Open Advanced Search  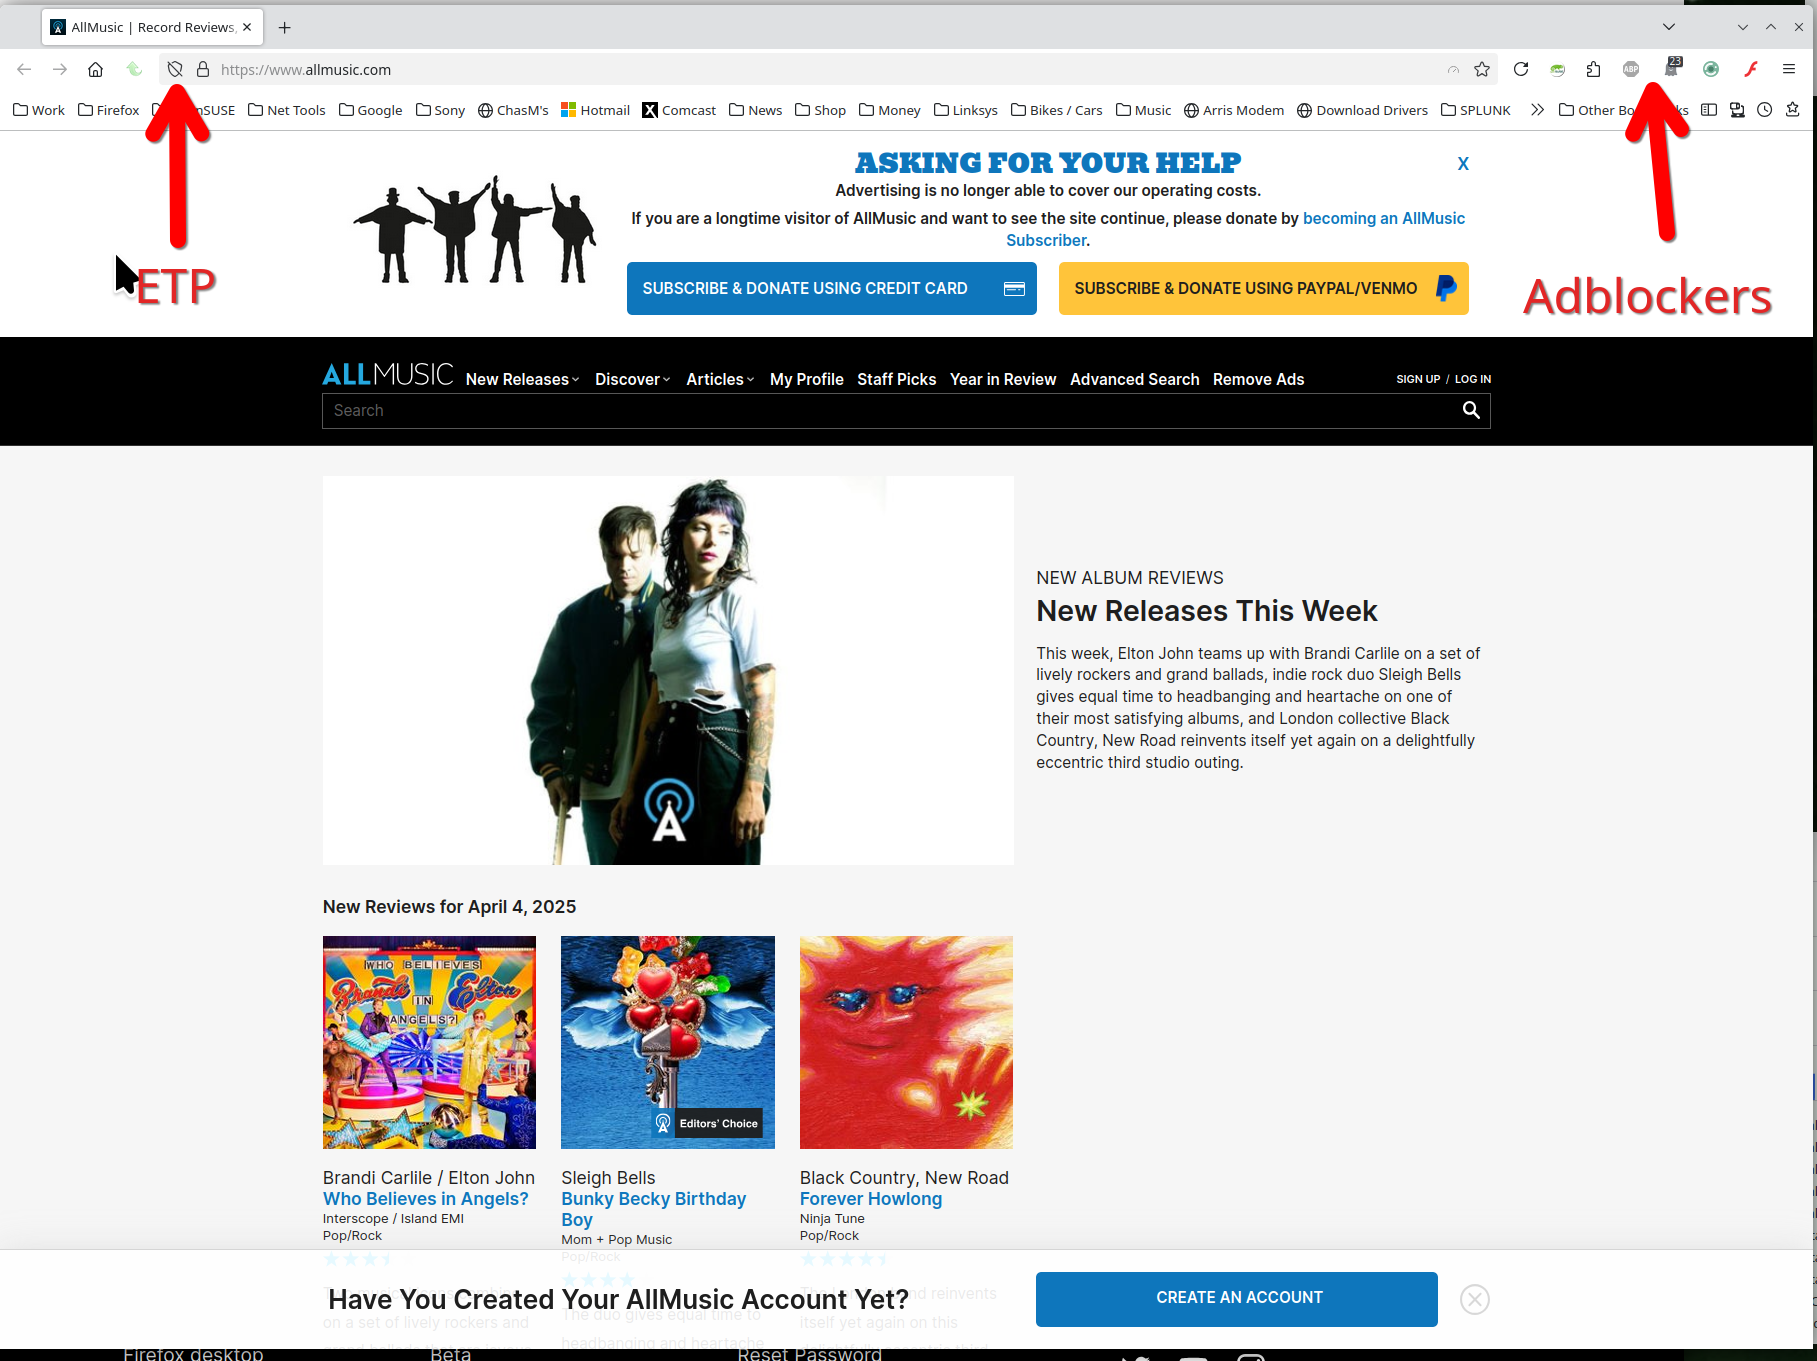[x=1135, y=379]
